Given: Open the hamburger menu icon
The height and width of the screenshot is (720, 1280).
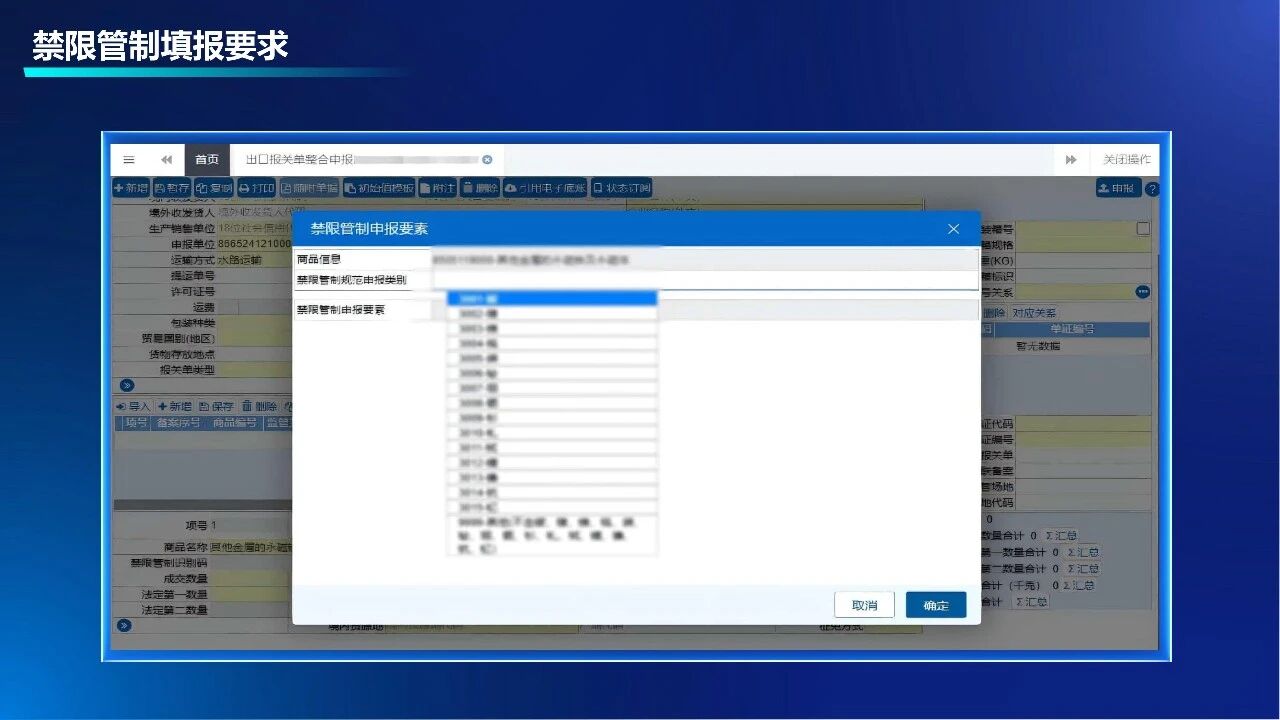Looking at the screenshot, I should coord(129,160).
